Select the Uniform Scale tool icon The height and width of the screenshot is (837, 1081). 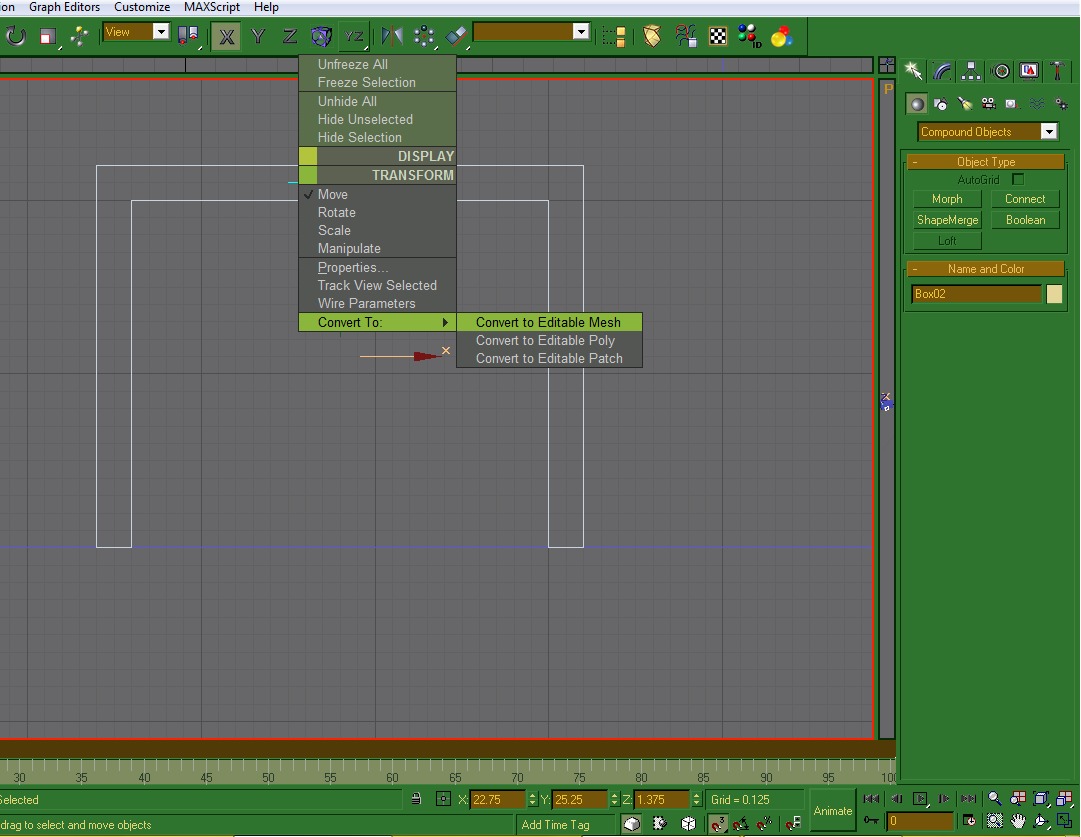click(x=48, y=37)
